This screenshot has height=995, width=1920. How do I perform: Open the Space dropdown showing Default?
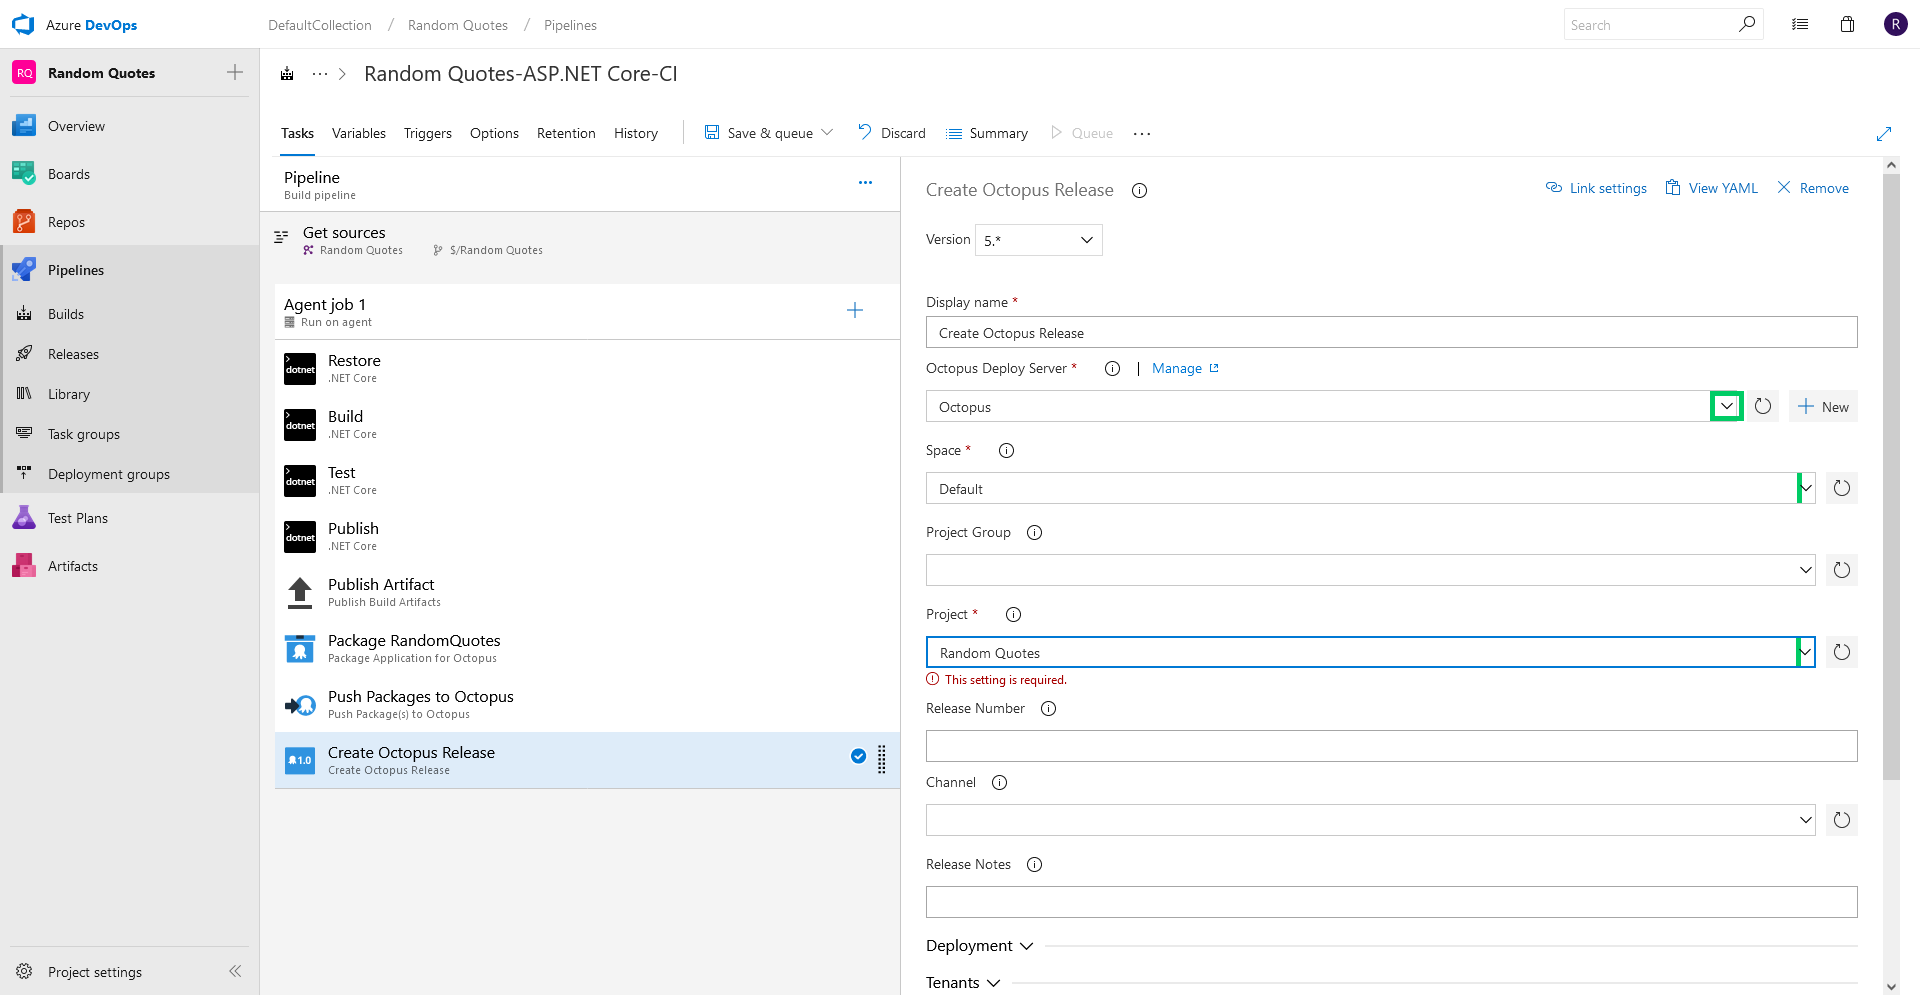(1806, 488)
